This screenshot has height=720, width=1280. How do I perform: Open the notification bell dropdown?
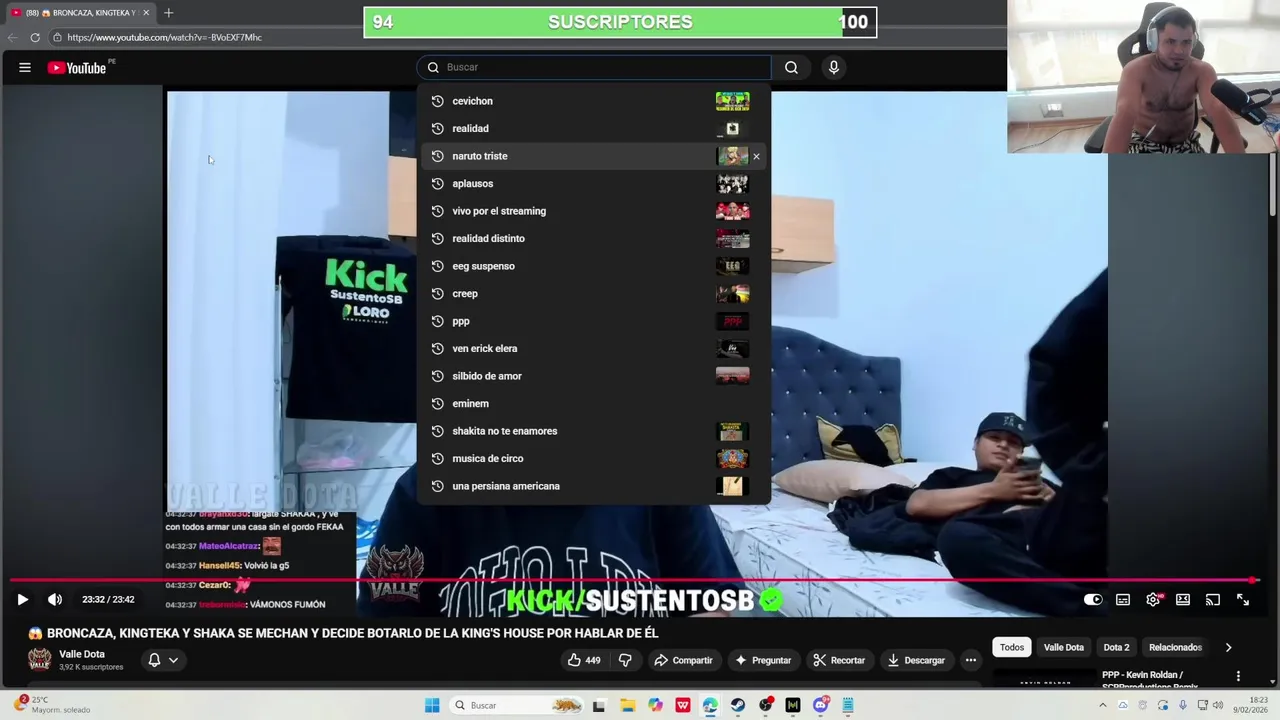[x=163, y=660]
